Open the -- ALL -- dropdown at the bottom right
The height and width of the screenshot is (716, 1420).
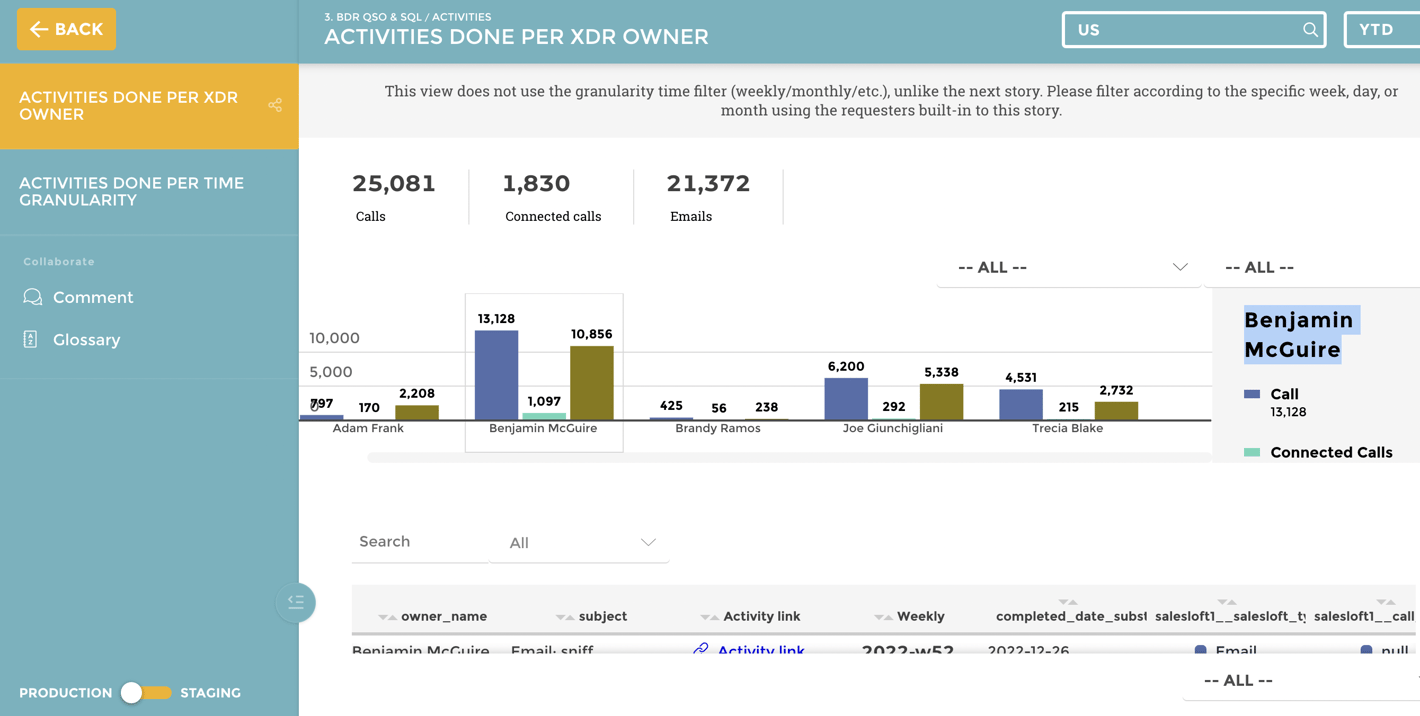click(1237, 680)
